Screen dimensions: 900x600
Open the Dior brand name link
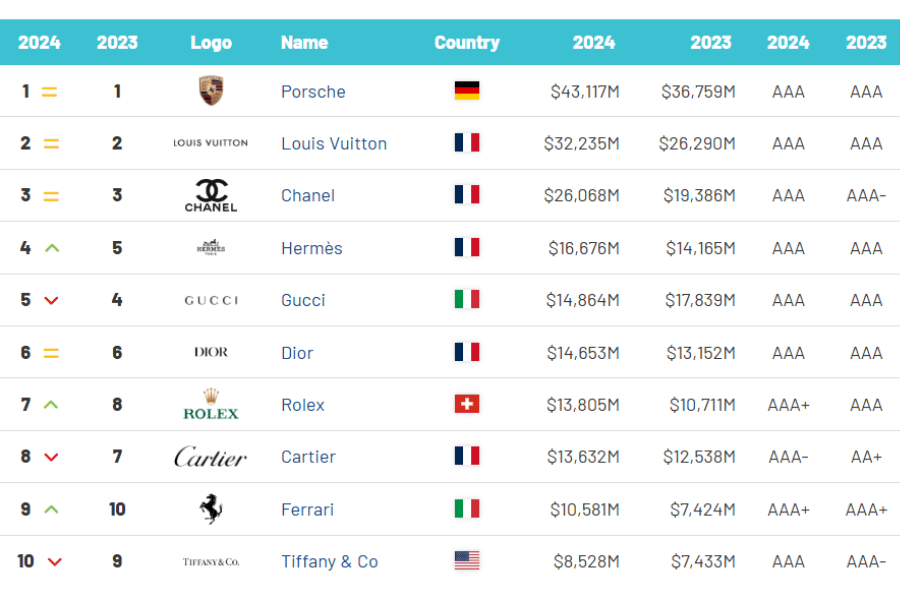pyautogui.click(x=297, y=353)
